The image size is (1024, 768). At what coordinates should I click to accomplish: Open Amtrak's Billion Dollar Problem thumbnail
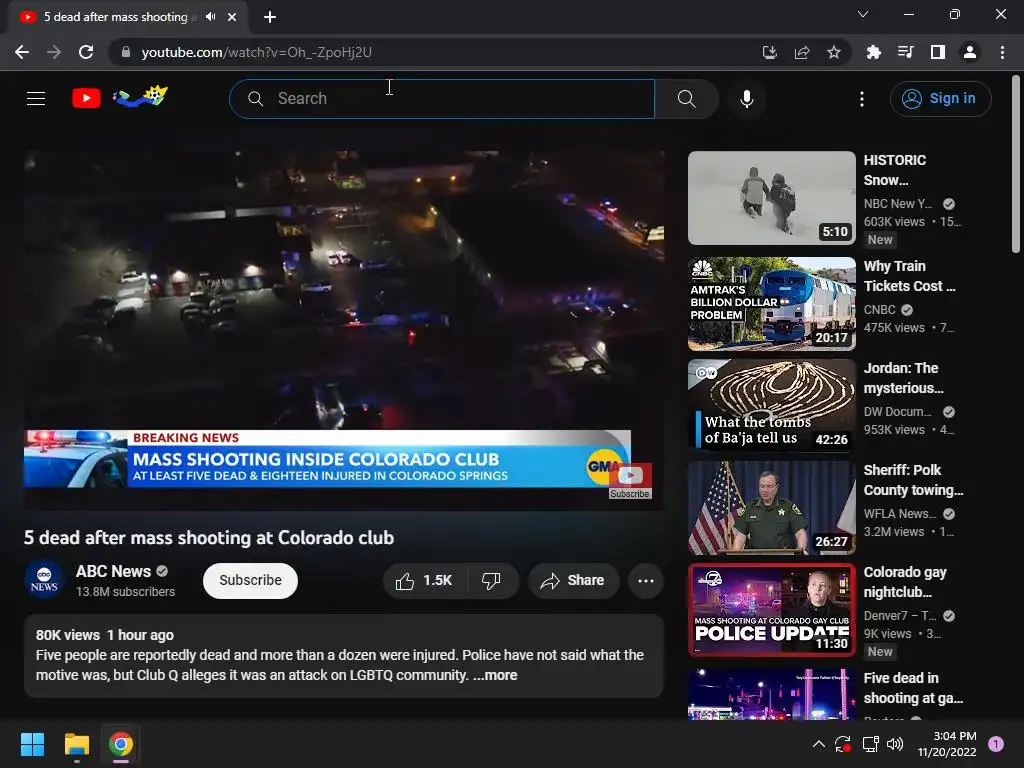pyautogui.click(x=772, y=304)
